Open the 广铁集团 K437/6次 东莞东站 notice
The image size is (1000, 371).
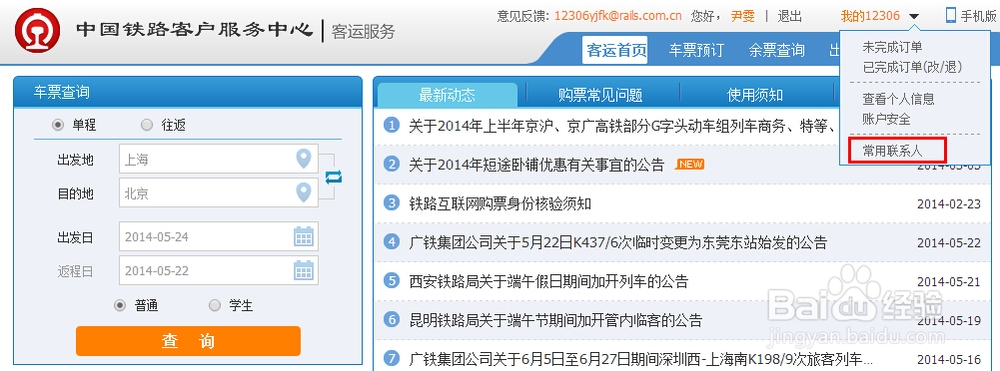pos(618,242)
